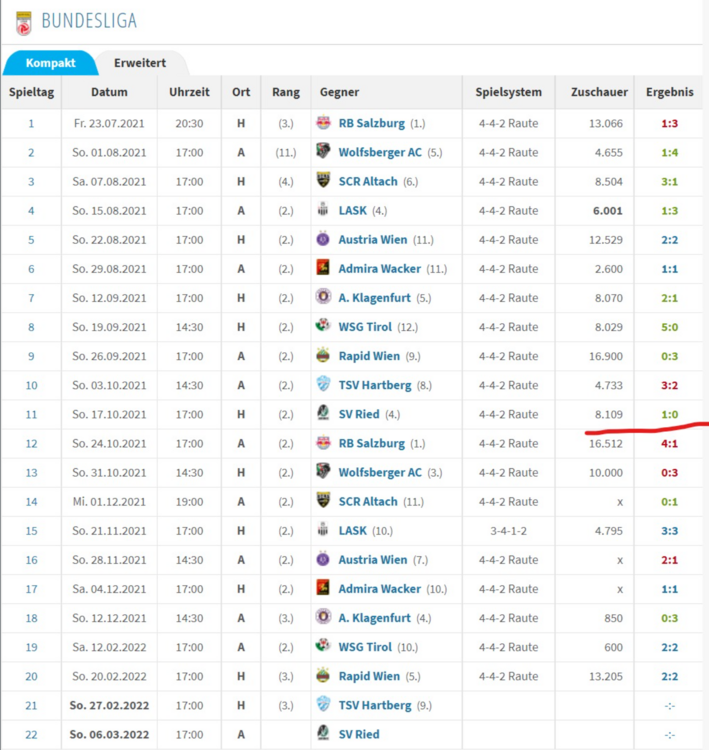Image resolution: width=709 pixels, height=750 pixels.
Task: Open the 1:4 result against Wolfsberger AC
Action: [x=669, y=153]
